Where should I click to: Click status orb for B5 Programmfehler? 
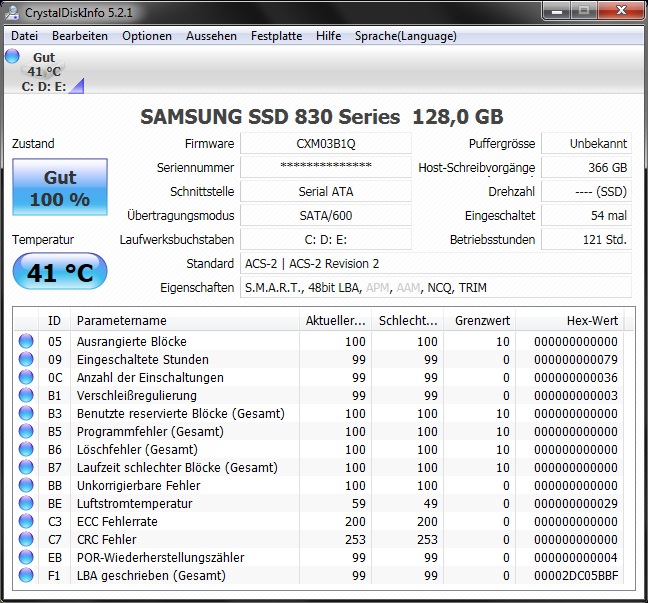(26, 431)
